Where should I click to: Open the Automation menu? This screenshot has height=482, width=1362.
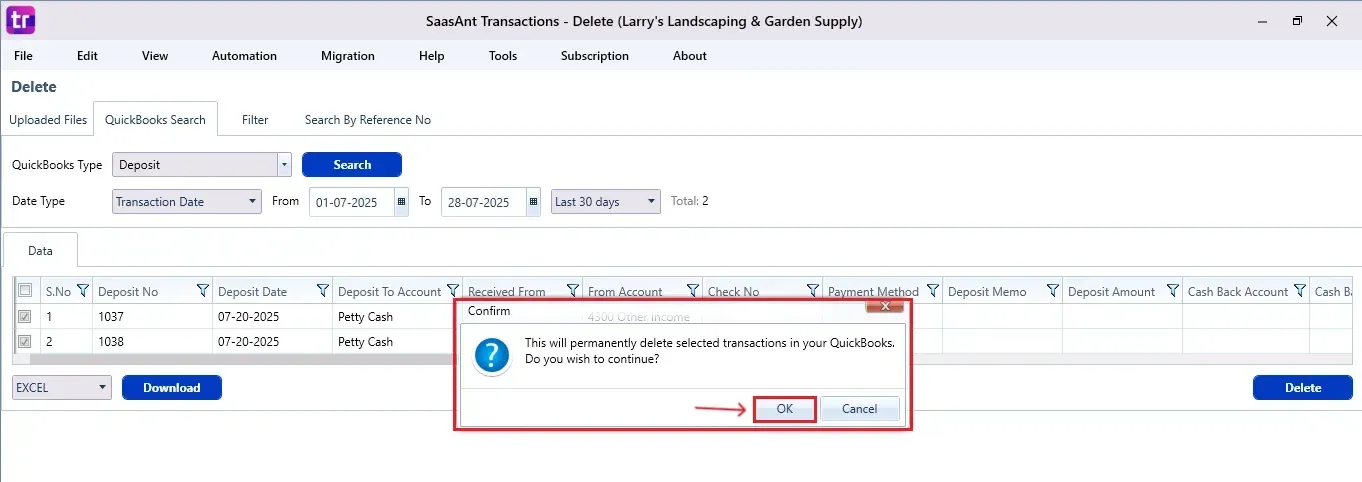tap(244, 56)
